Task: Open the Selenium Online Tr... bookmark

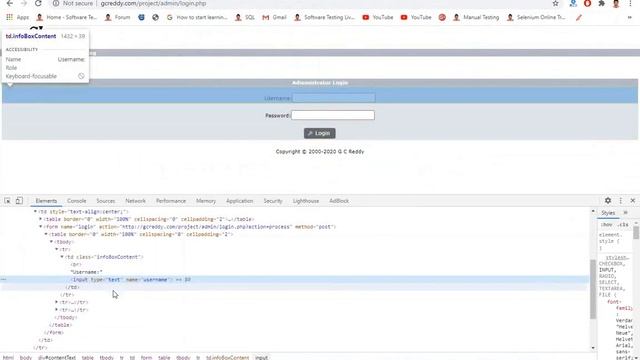Action: 536,17
